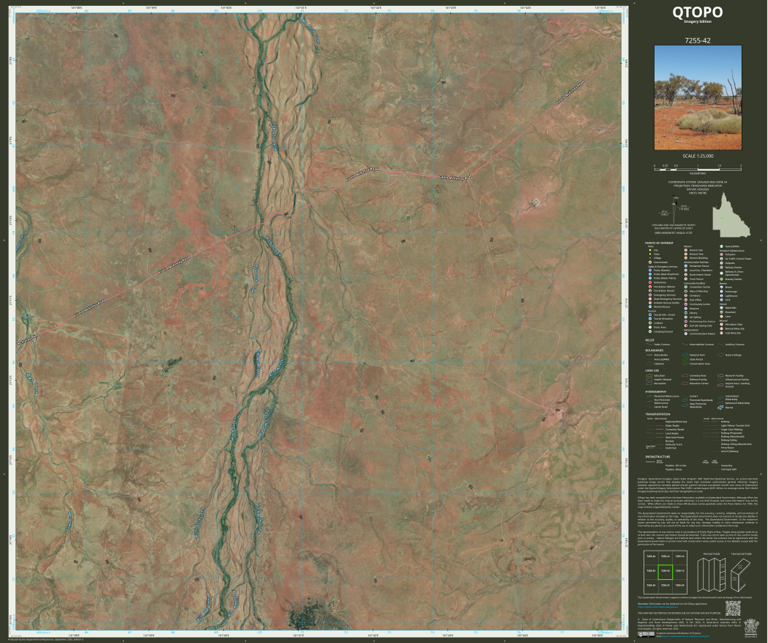The image size is (768, 643).
Task: Click the kilometres scale bar
Action: pos(698,168)
